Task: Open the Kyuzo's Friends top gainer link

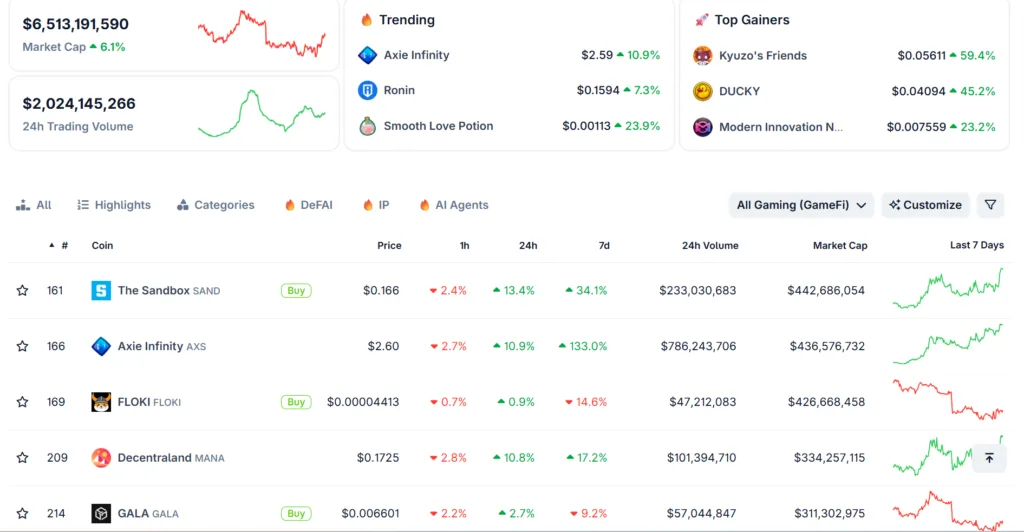Action: coord(762,56)
